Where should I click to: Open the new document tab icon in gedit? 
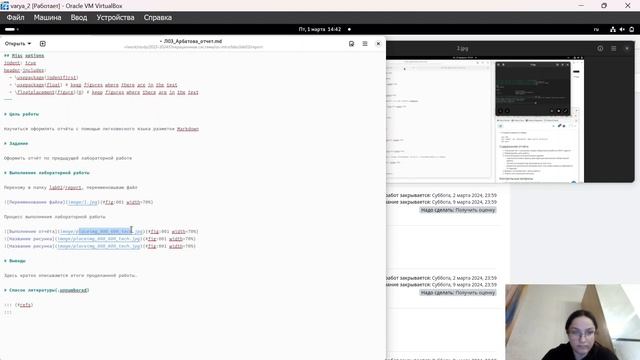42,44
